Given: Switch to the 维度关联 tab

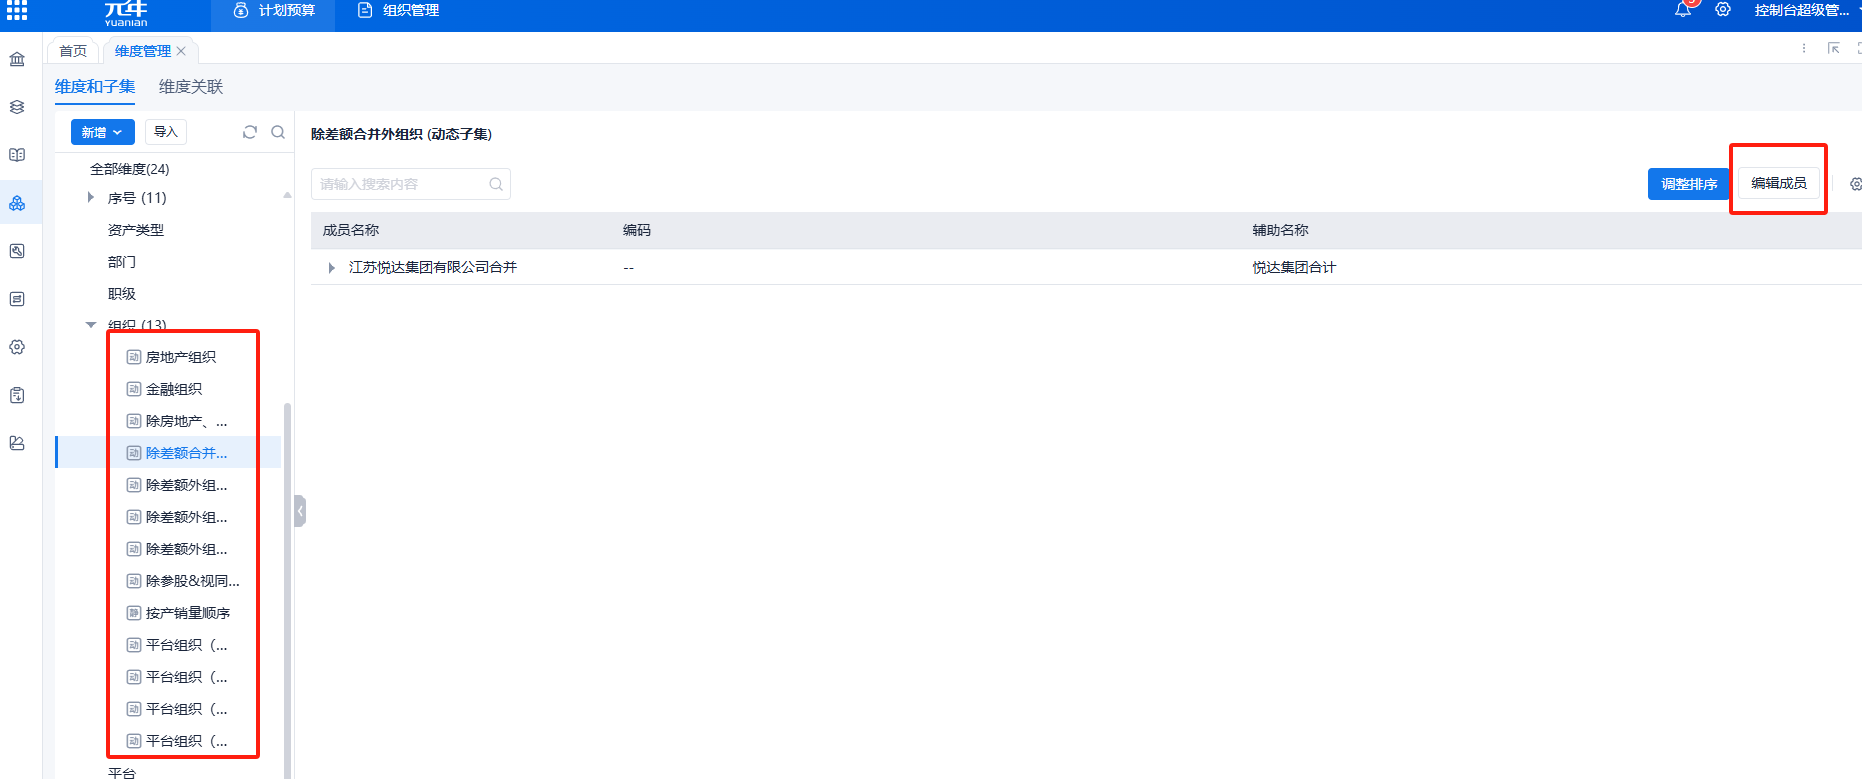Looking at the screenshot, I should click(191, 87).
